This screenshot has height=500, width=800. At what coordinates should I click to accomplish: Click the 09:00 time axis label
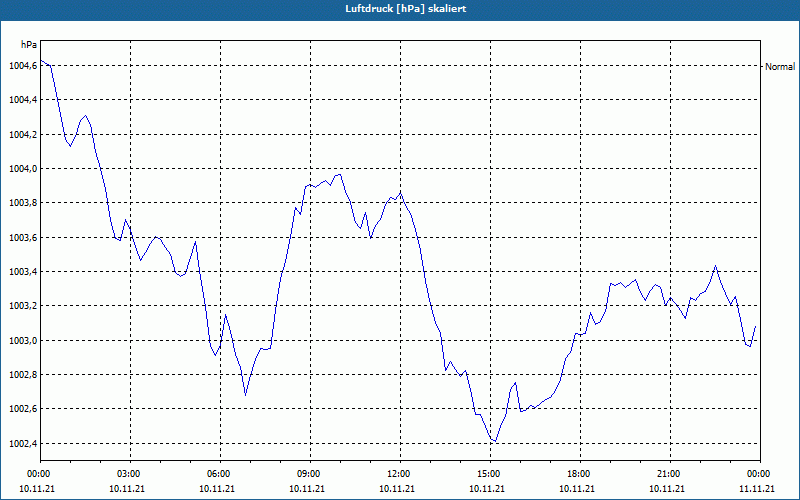click(x=310, y=474)
